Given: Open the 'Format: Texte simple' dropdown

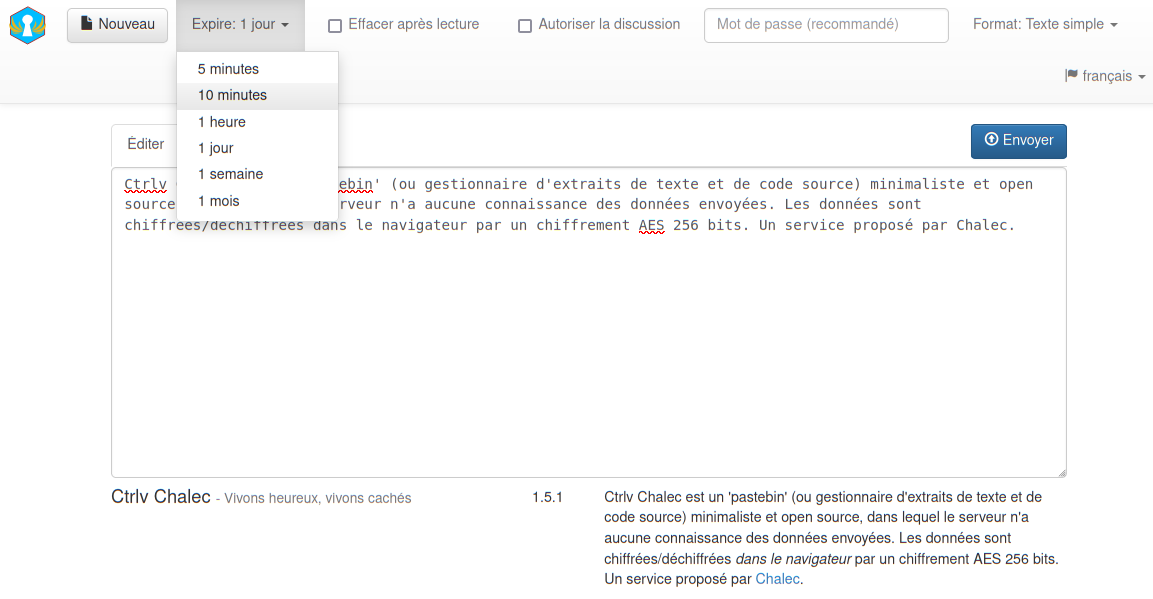Looking at the screenshot, I should click(x=1044, y=23).
